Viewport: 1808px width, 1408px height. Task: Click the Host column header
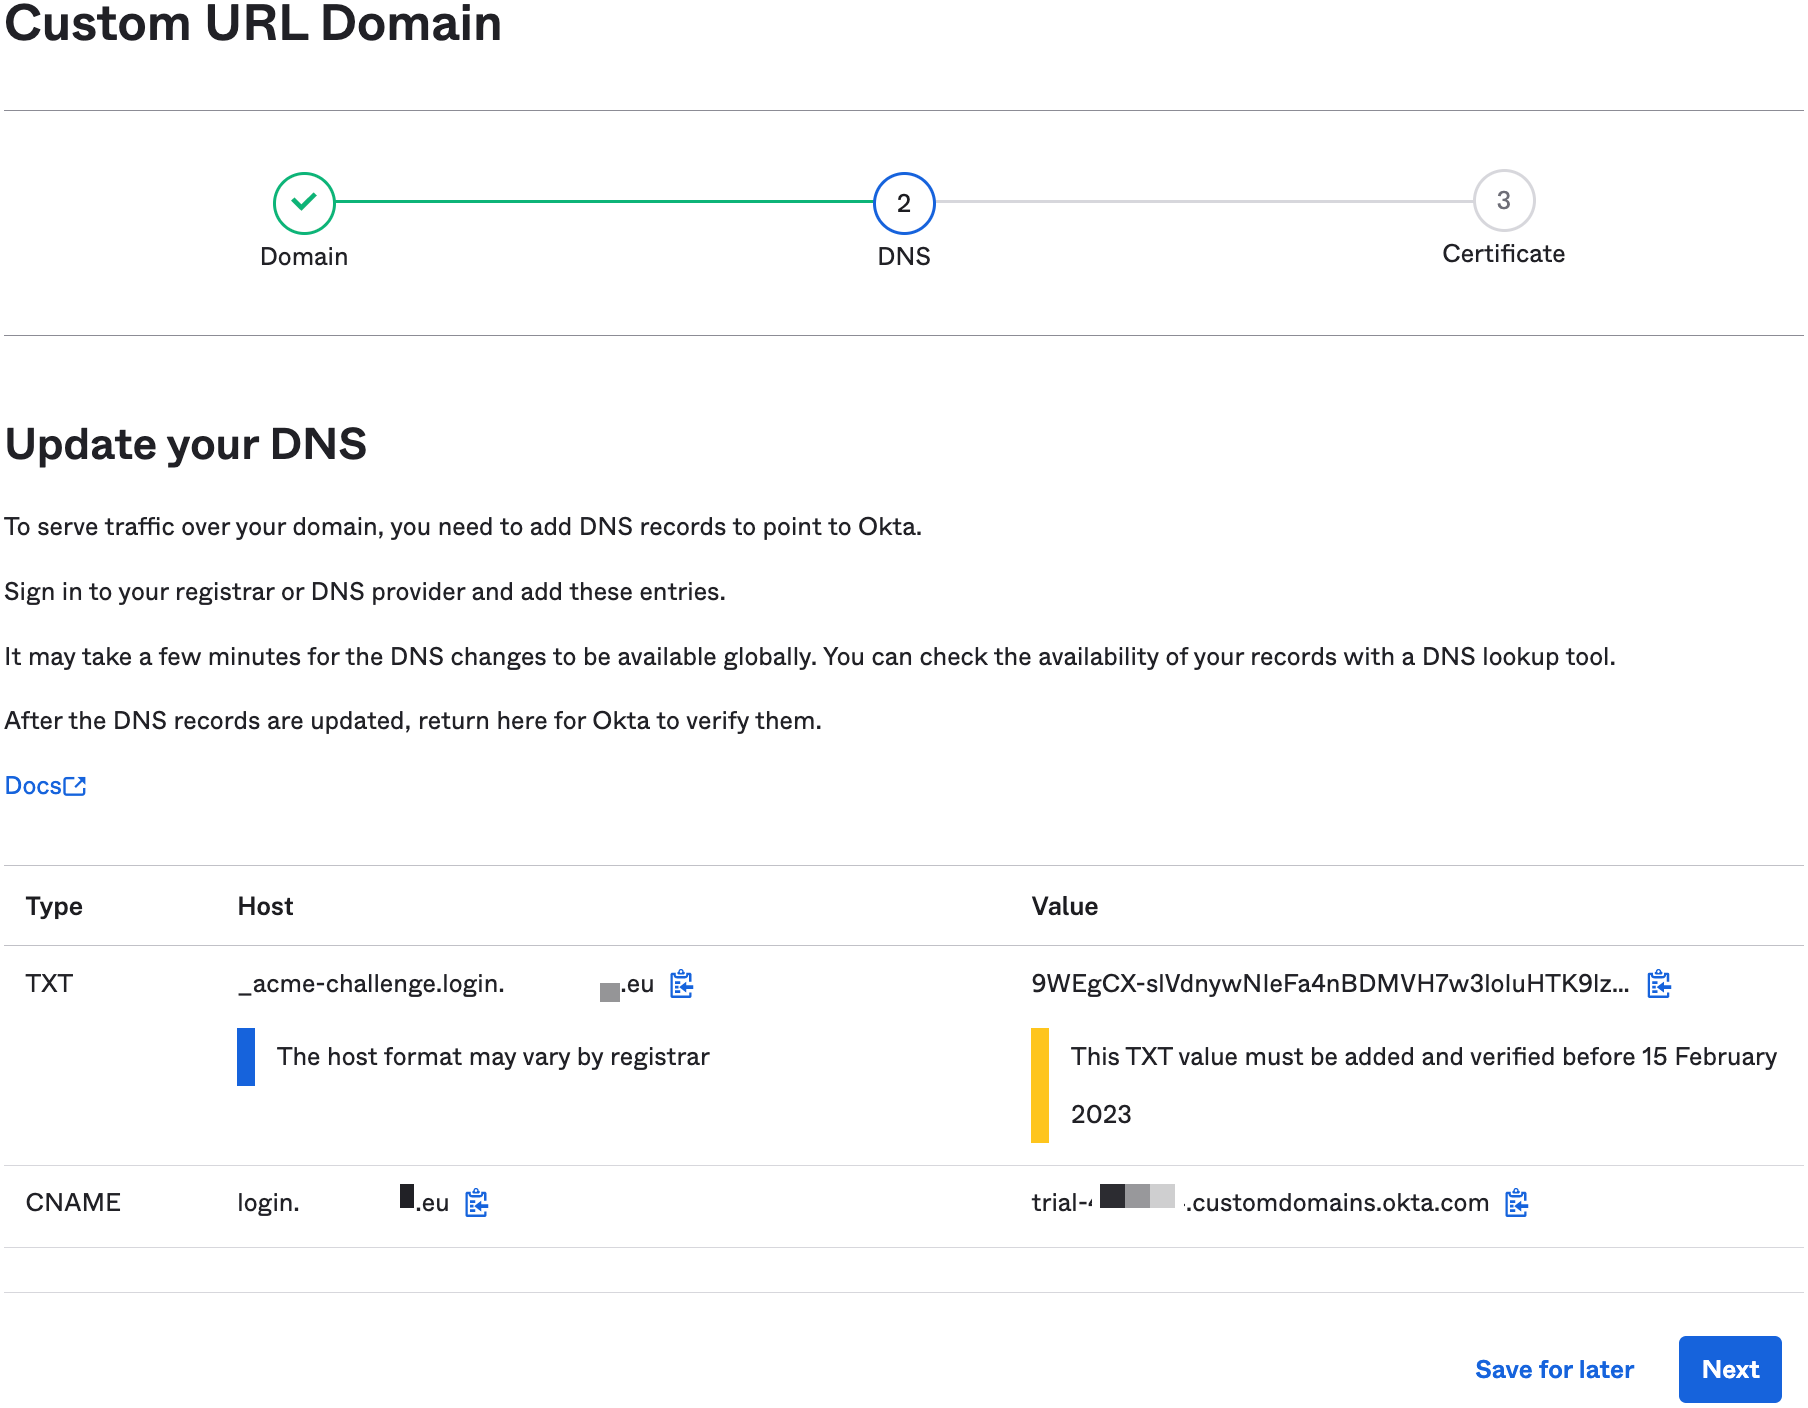tap(265, 906)
